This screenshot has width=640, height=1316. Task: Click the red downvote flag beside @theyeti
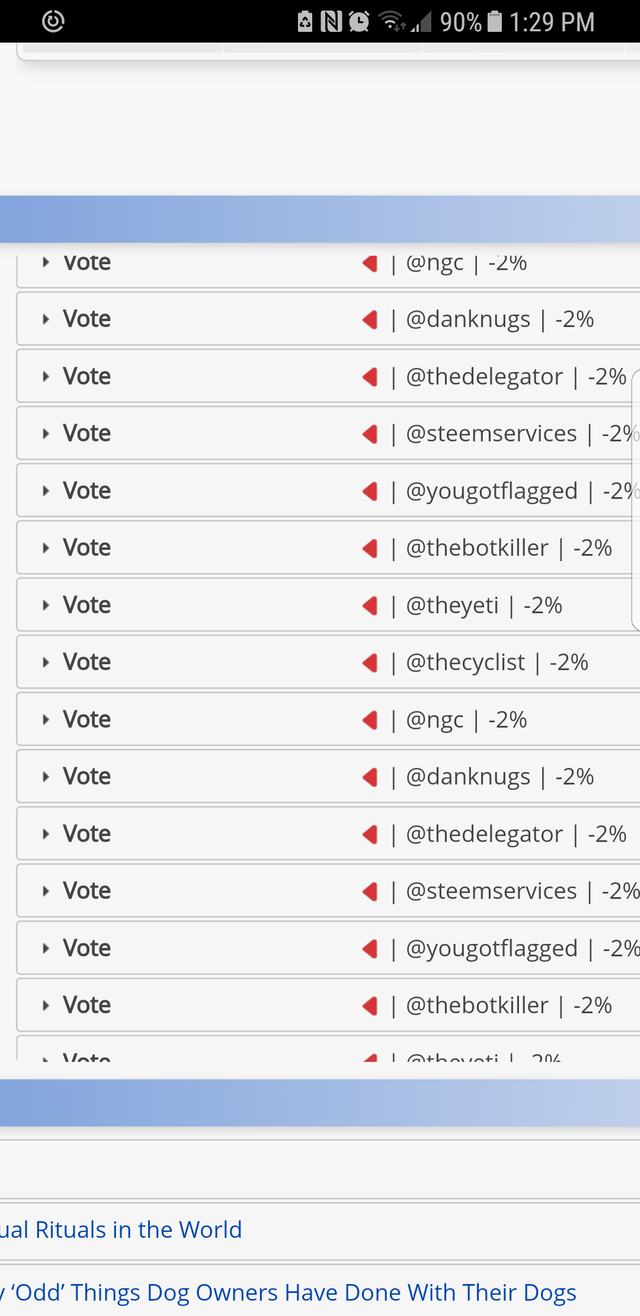[370, 605]
